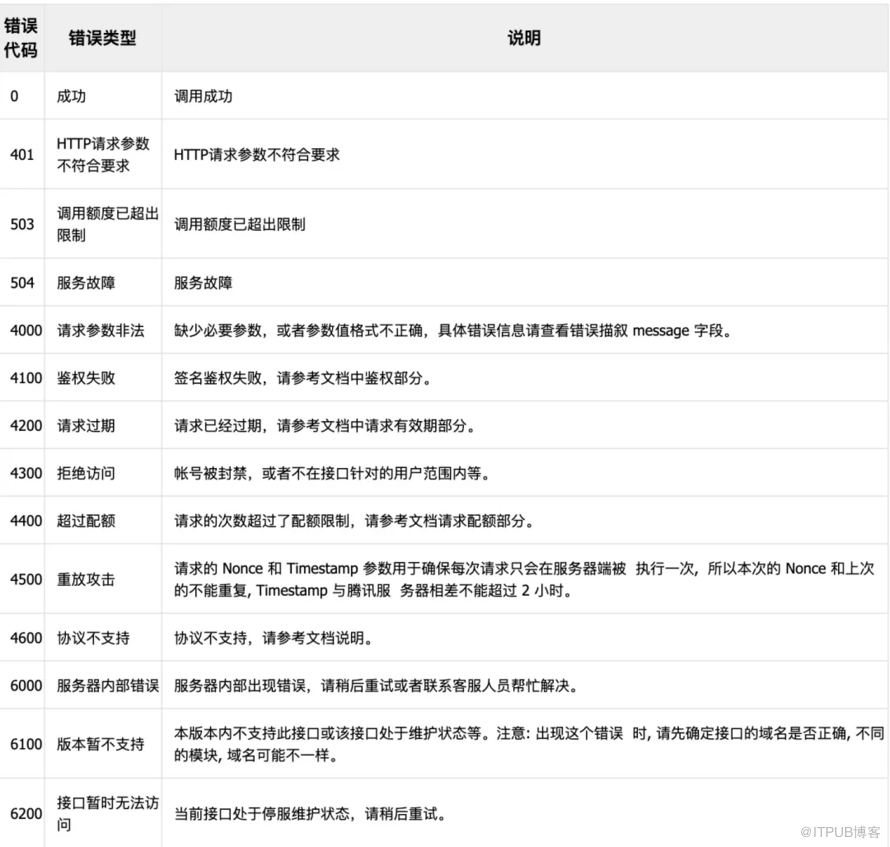
Task: Click the 错误代码 column header
Action: pyautogui.click(x=20, y=38)
